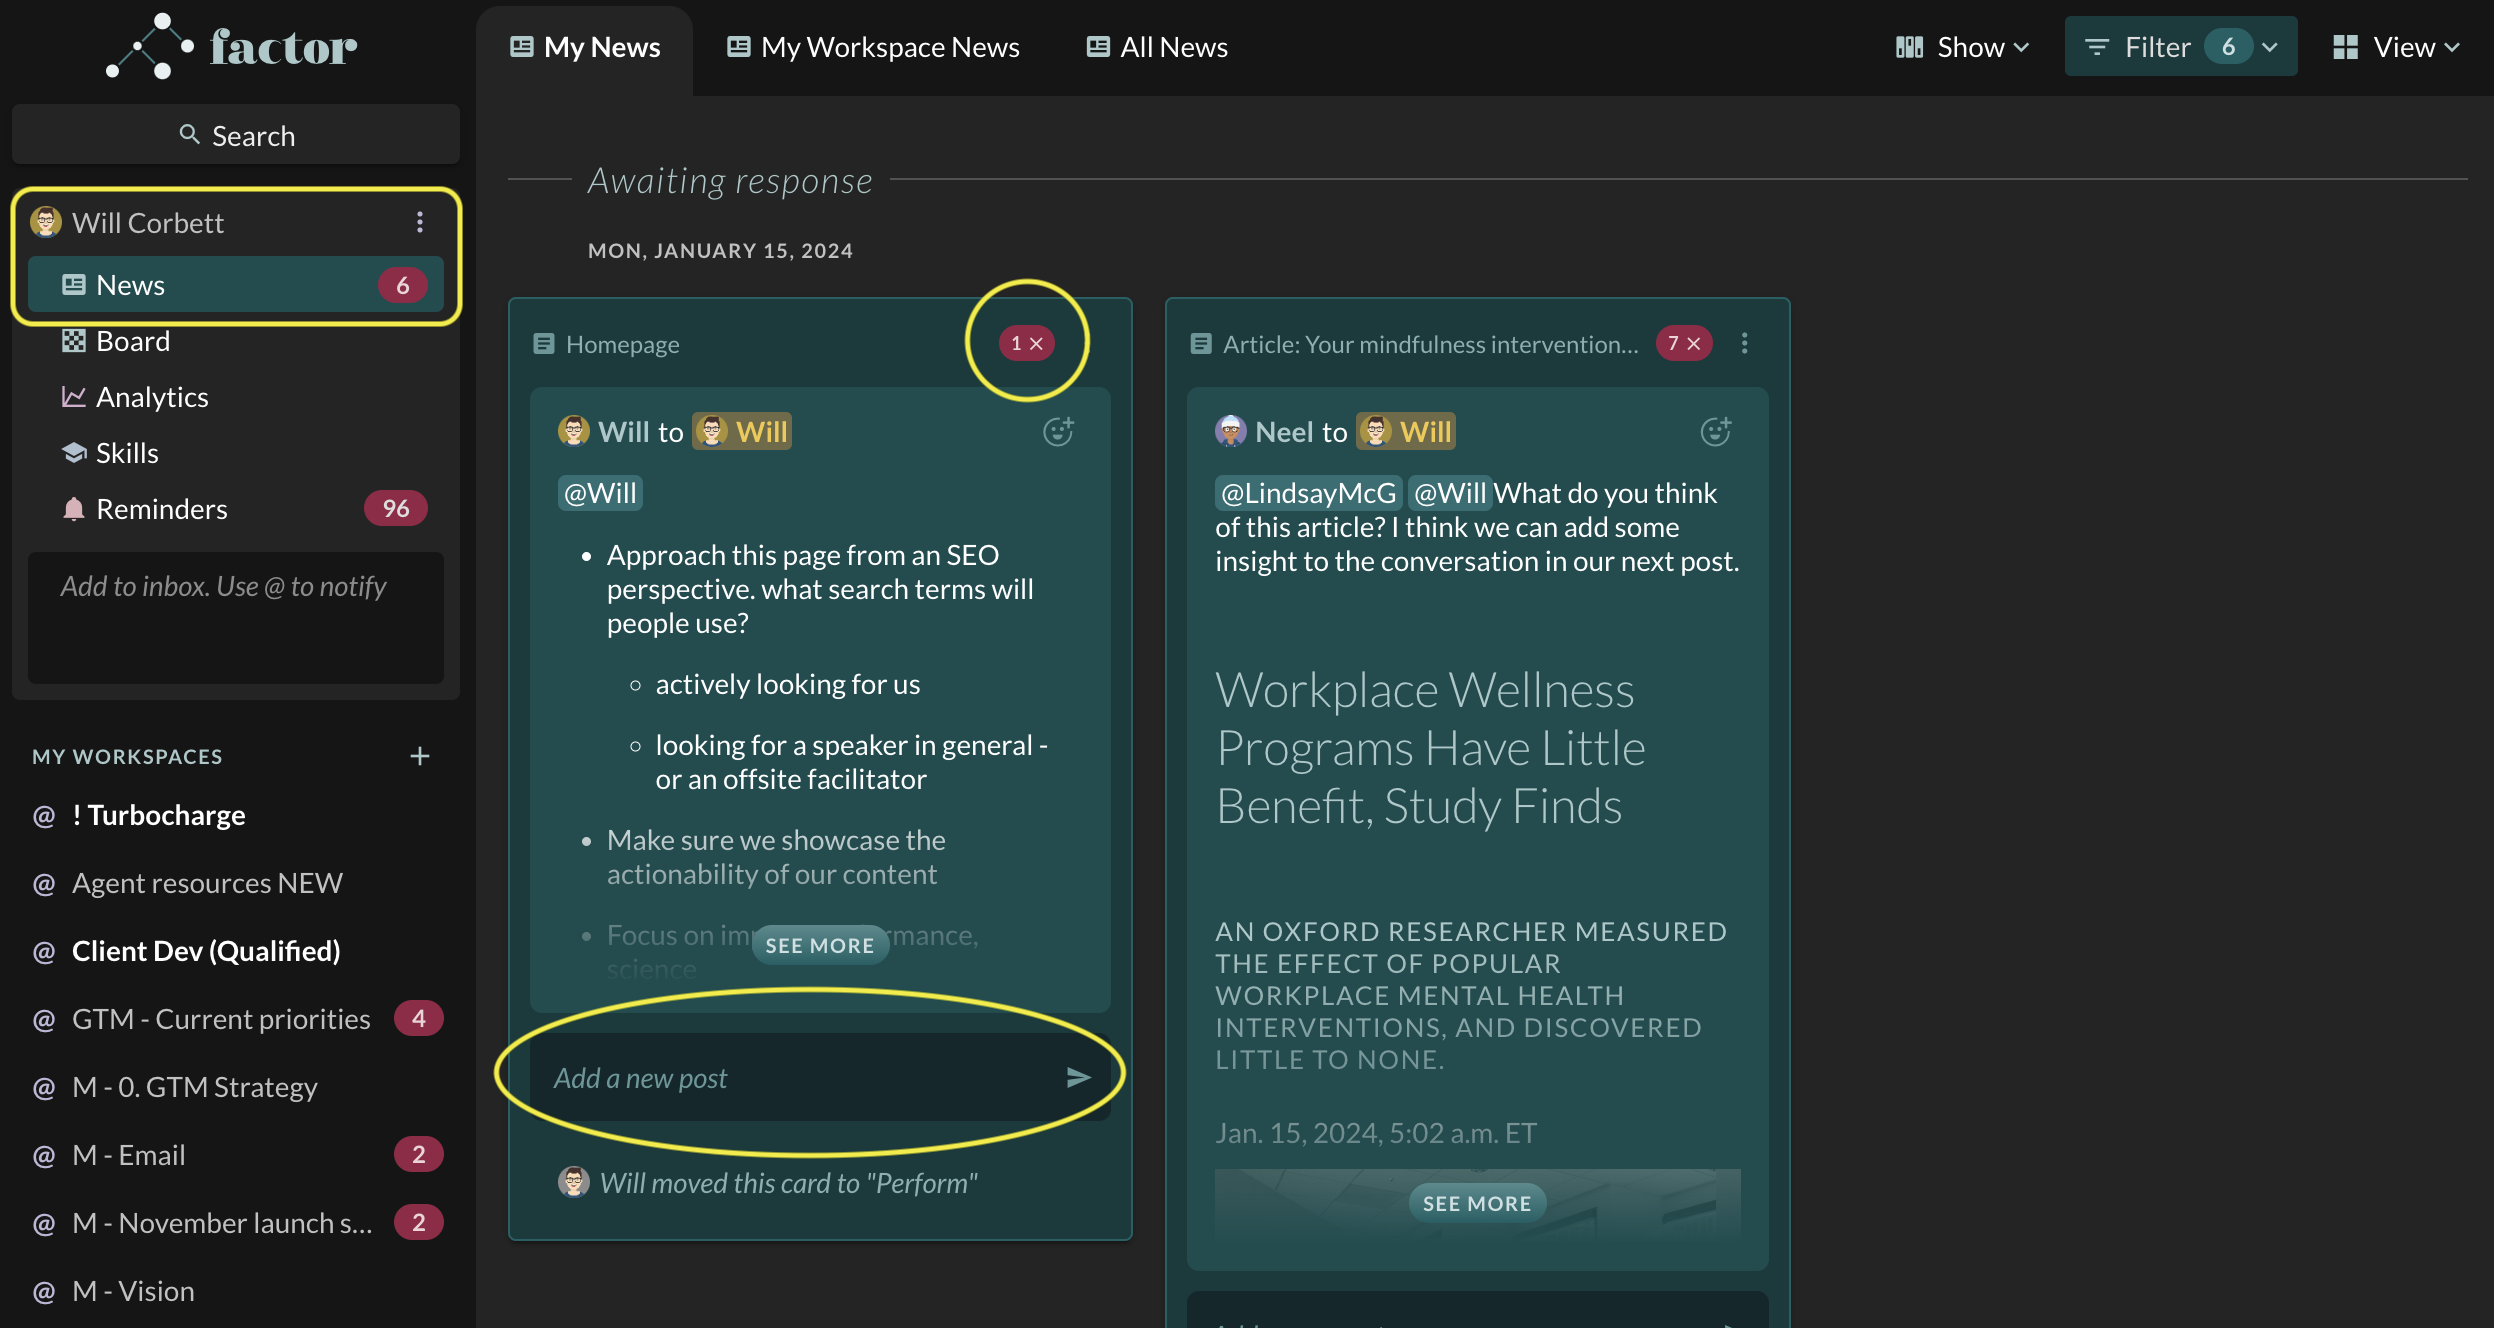Click the View grid icon
This screenshot has width=2494, height=1328.
click(x=2345, y=47)
